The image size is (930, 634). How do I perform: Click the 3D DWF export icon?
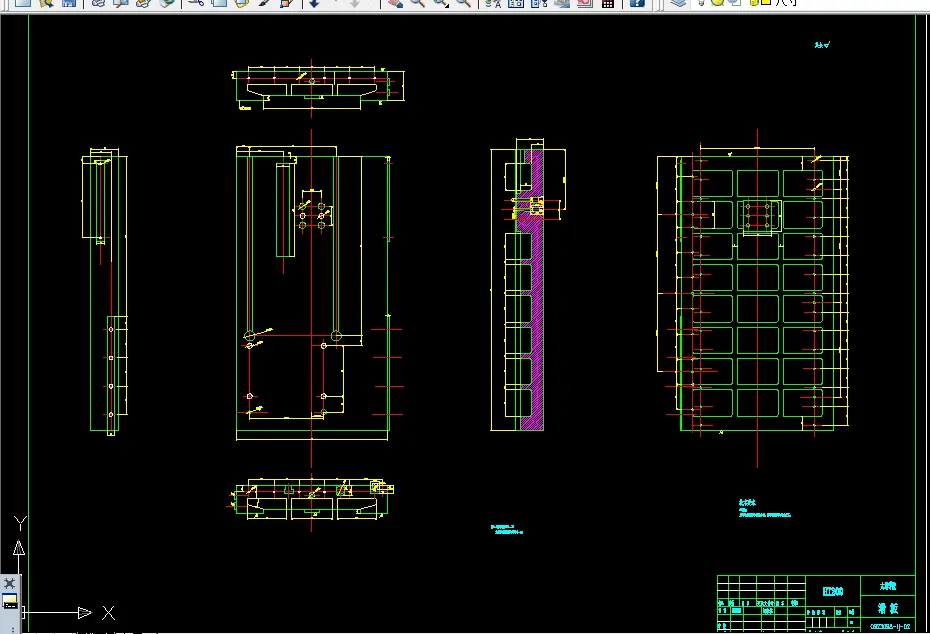coord(167,2)
